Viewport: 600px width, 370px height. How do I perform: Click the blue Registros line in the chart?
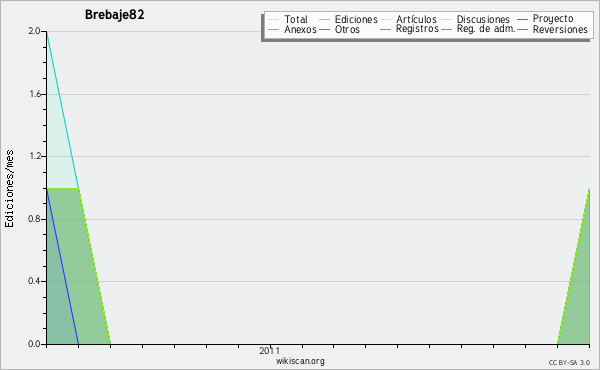point(63,266)
